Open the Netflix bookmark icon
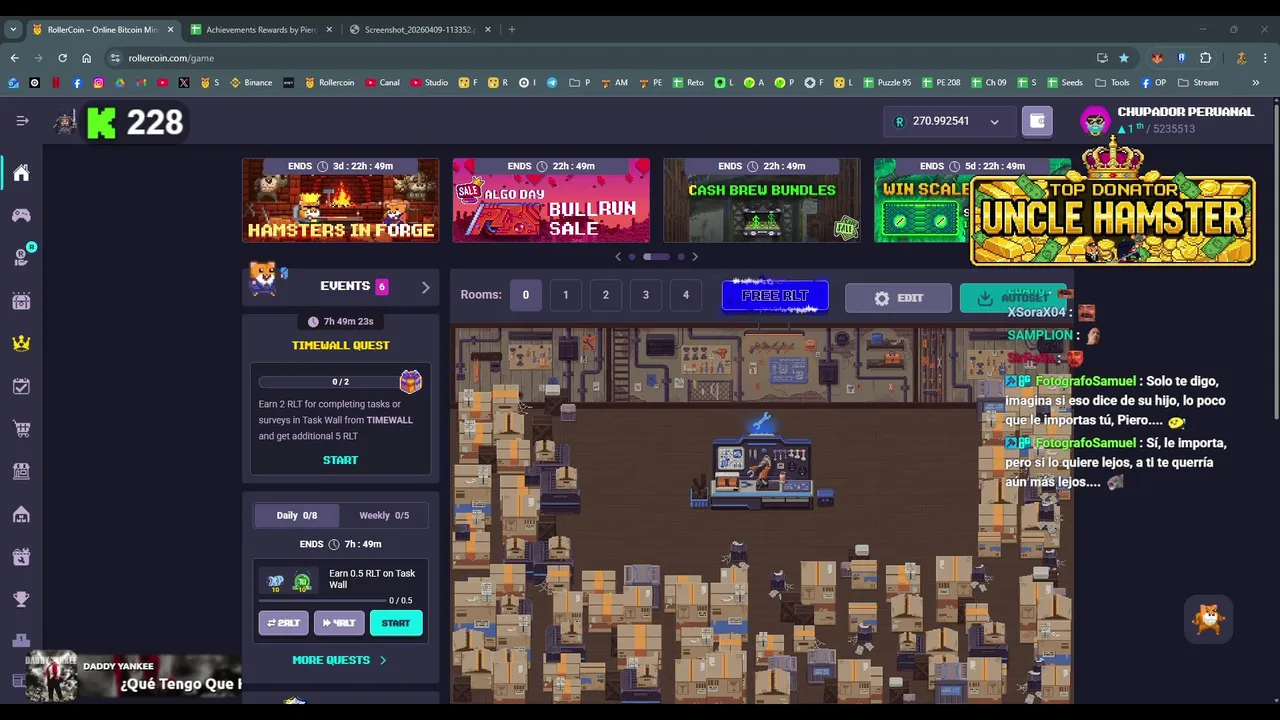This screenshot has width=1280, height=720. coord(55,82)
